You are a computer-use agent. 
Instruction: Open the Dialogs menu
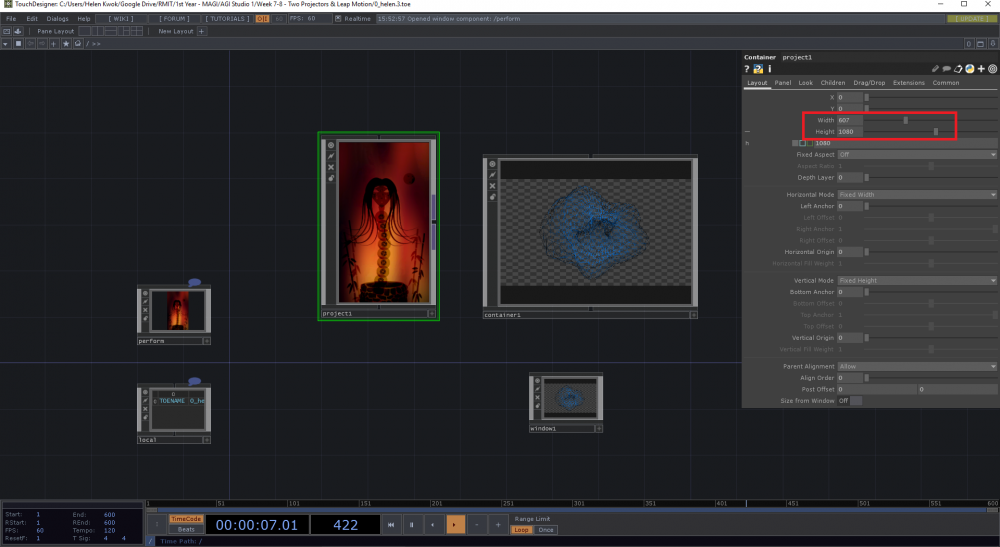point(57,18)
